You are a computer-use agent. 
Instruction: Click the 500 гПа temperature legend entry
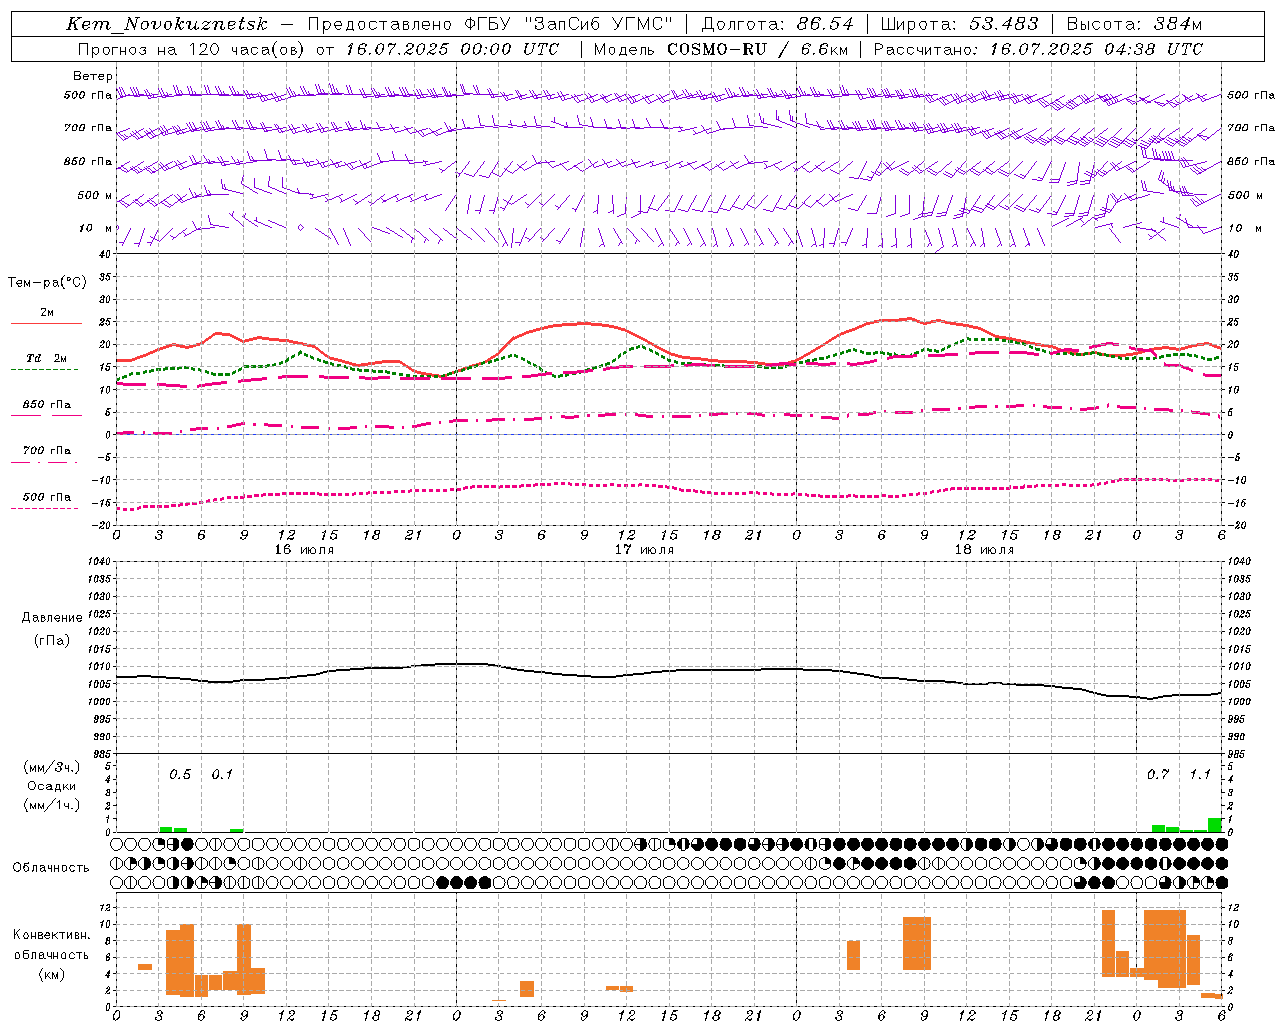tap(46, 497)
